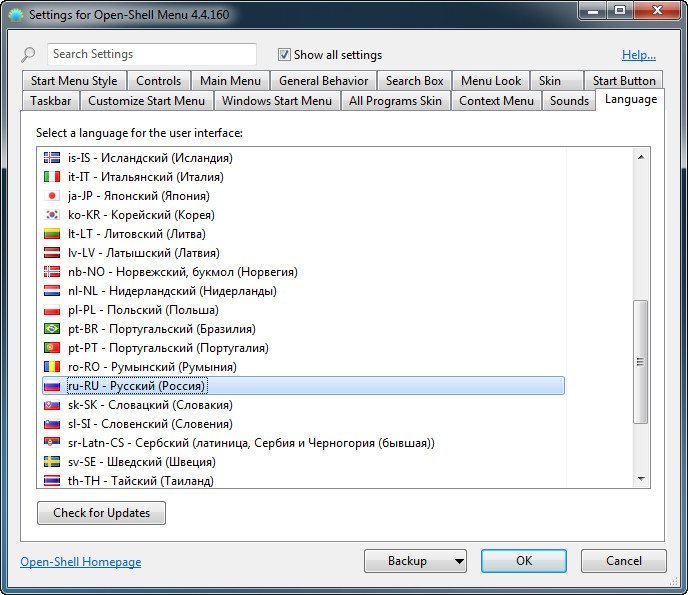
Task: Click the Japan flag icon for ja-JP
Action: click(x=52, y=196)
